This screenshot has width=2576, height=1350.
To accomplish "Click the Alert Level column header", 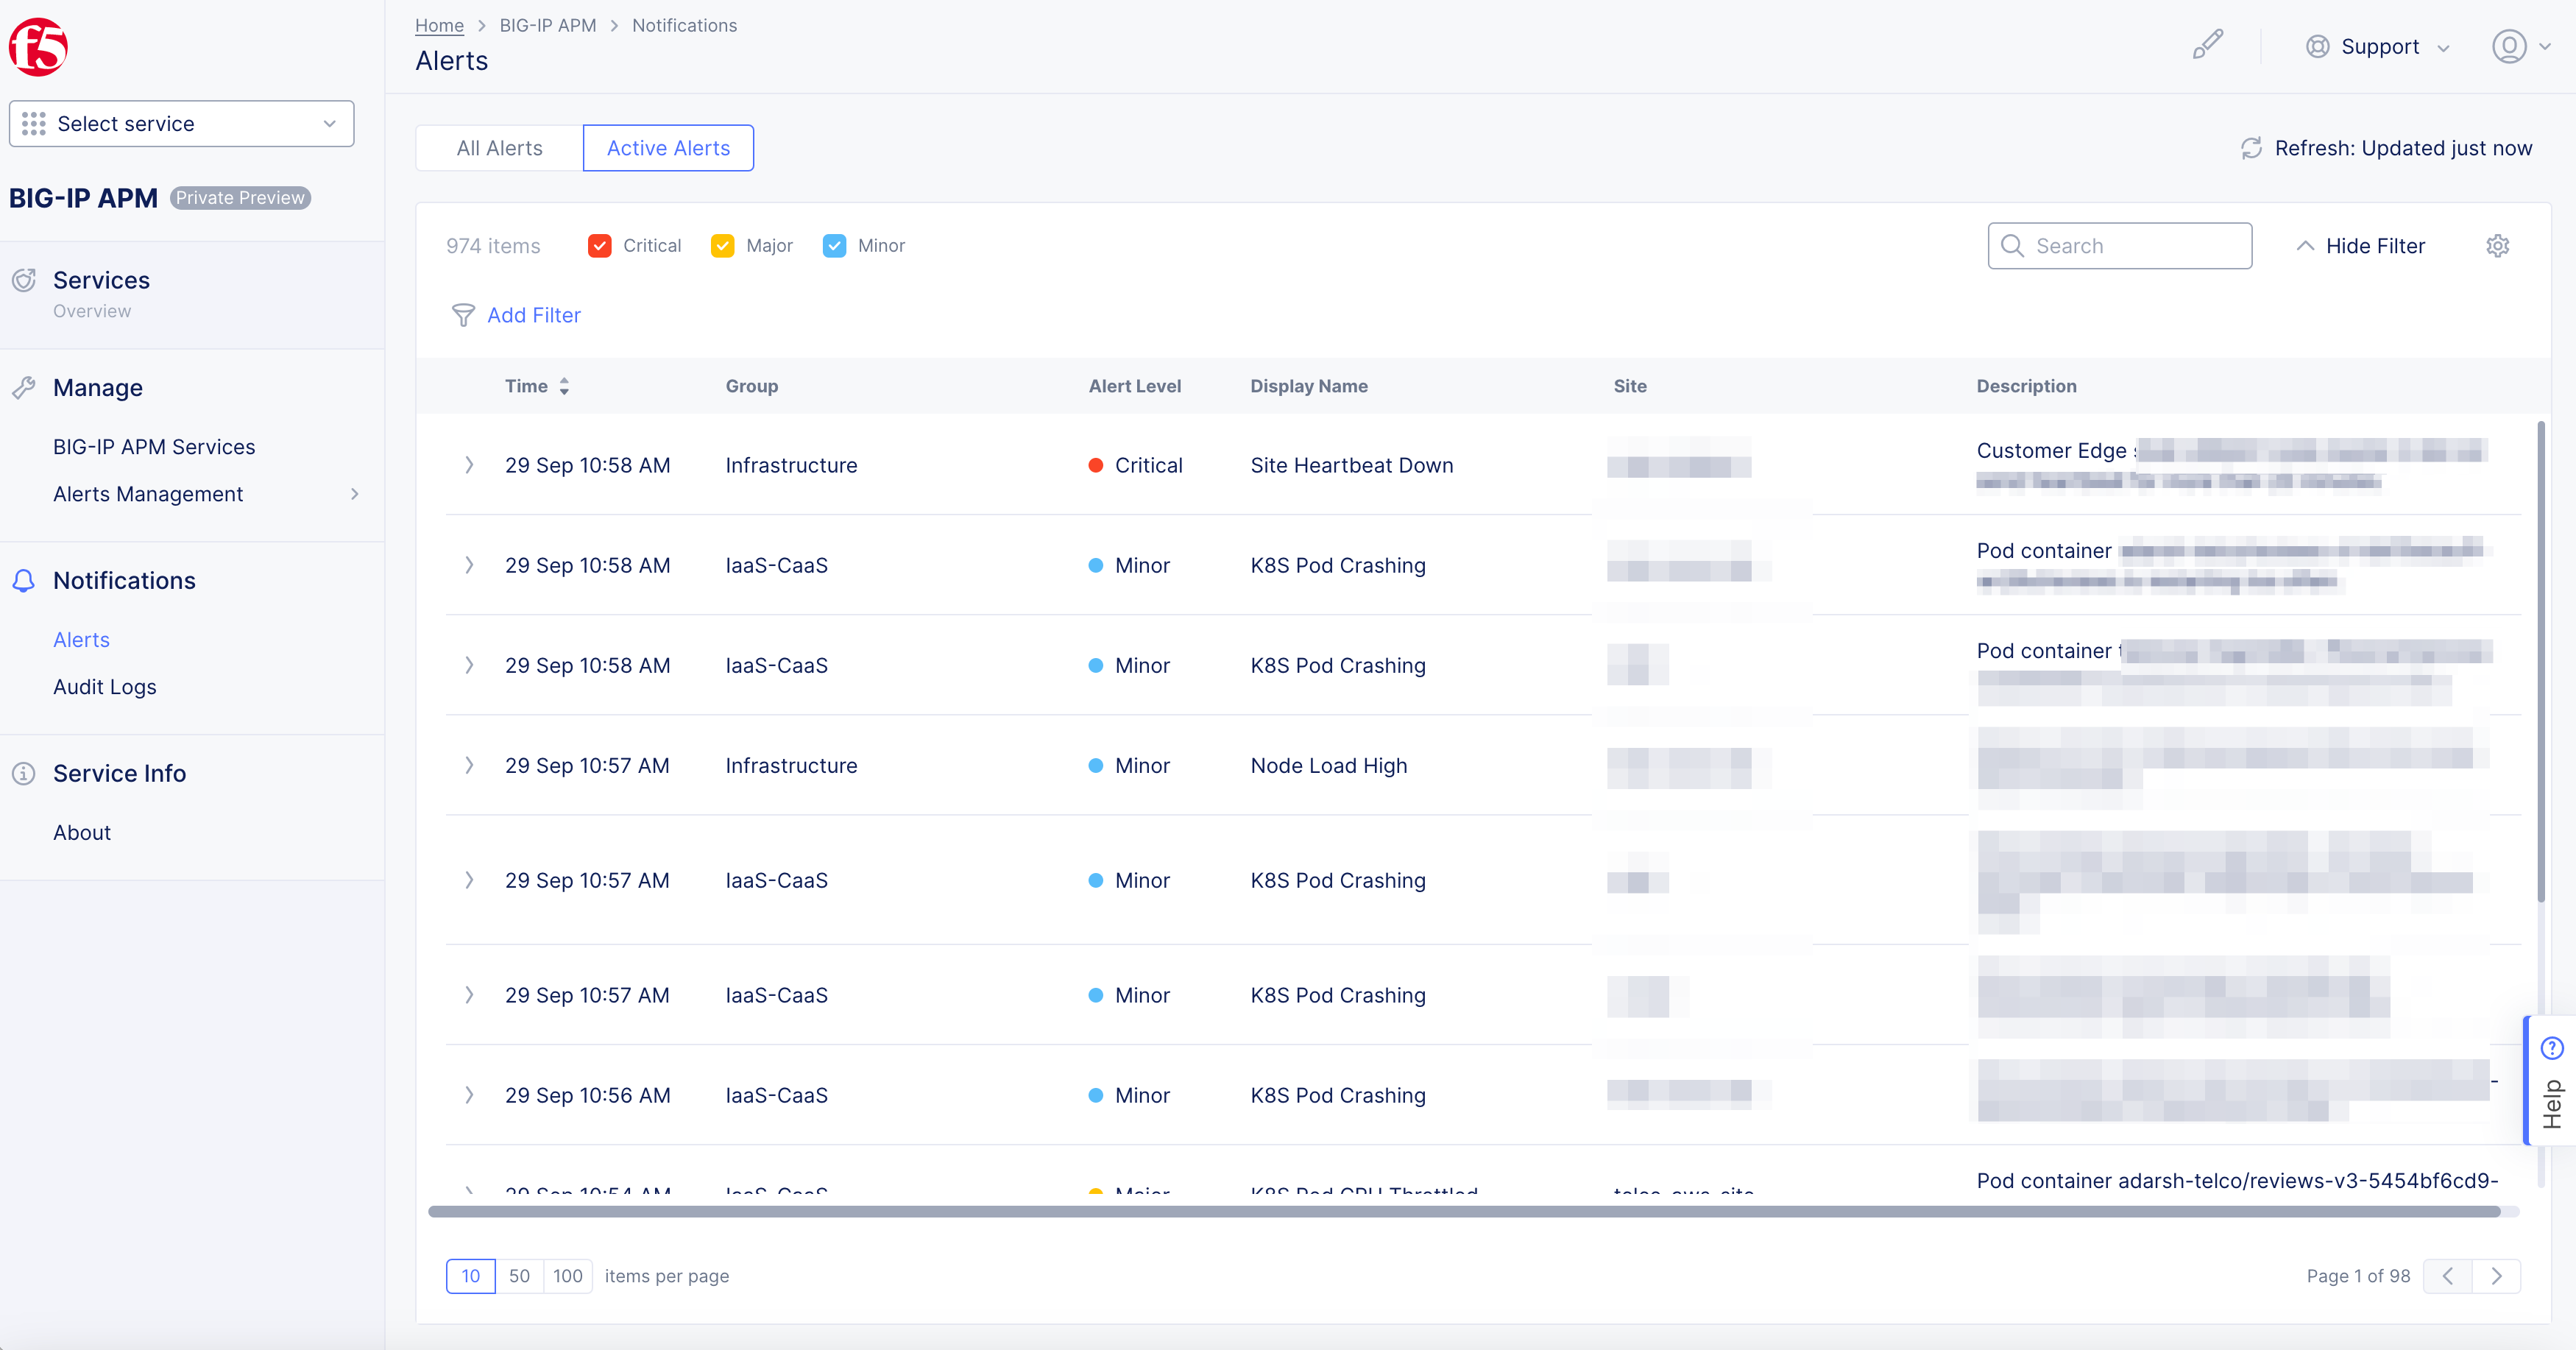I will (x=1135, y=387).
